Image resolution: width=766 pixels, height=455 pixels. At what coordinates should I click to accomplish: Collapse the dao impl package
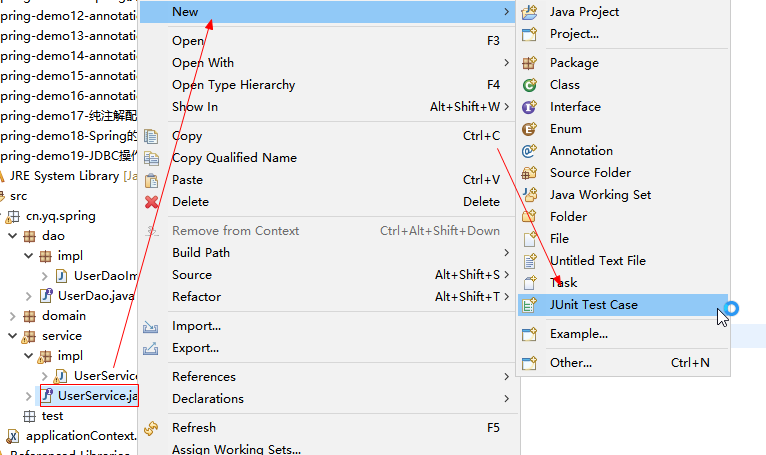tap(28, 256)
